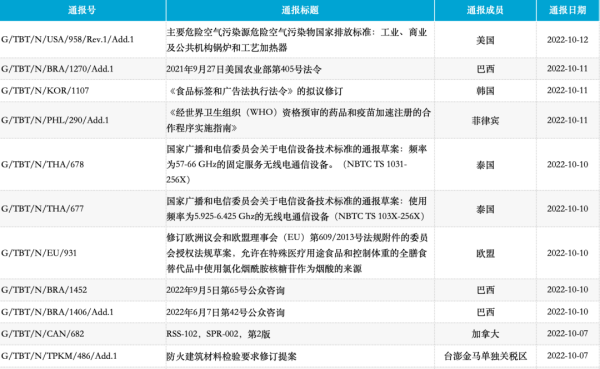Click date 2022-10-07 in TPKM/486/Add.1 row

[567, 356]
